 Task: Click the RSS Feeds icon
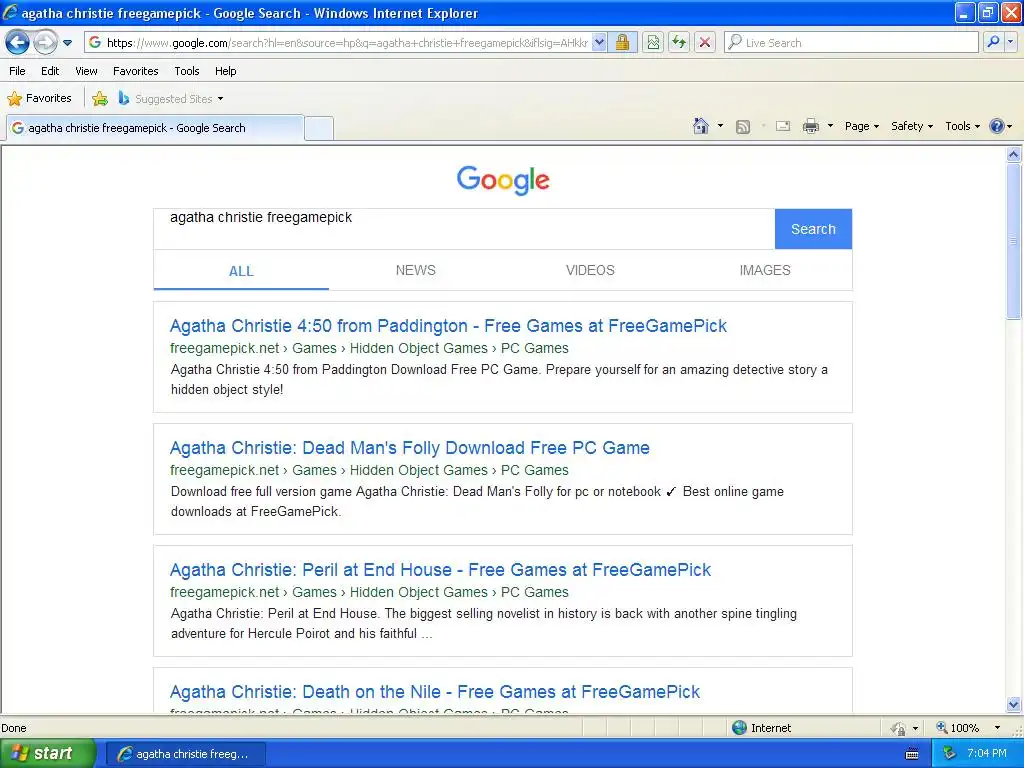[743, 127]
